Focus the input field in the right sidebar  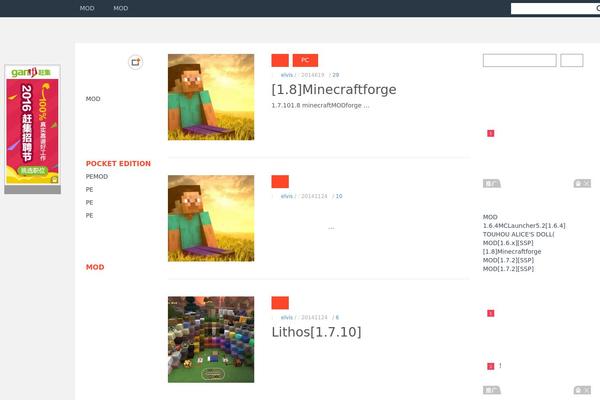coord(519,60)
